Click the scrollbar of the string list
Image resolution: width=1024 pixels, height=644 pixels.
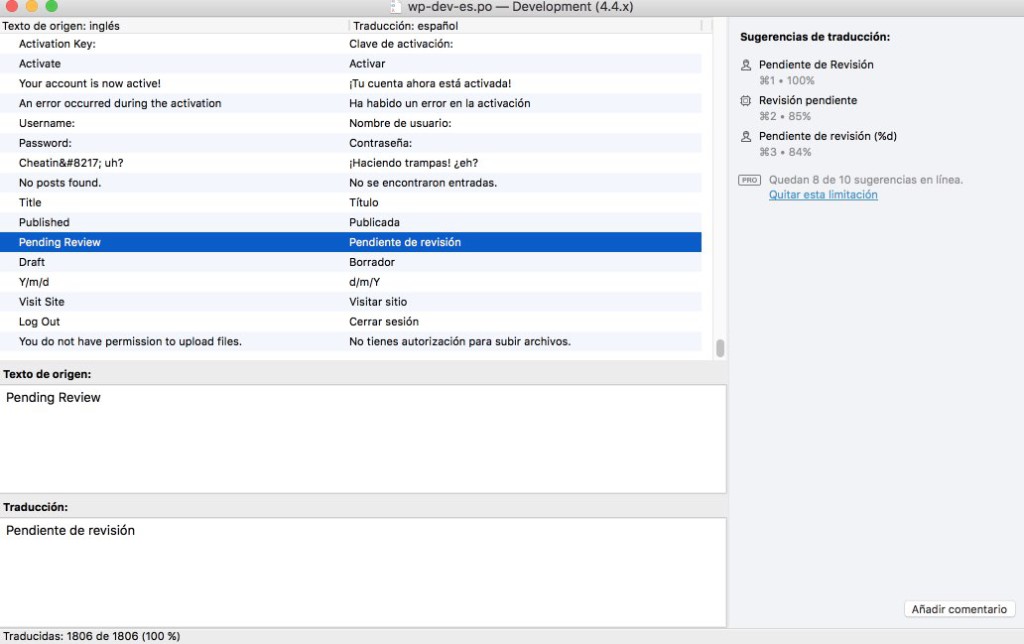(x=718, y=347)
